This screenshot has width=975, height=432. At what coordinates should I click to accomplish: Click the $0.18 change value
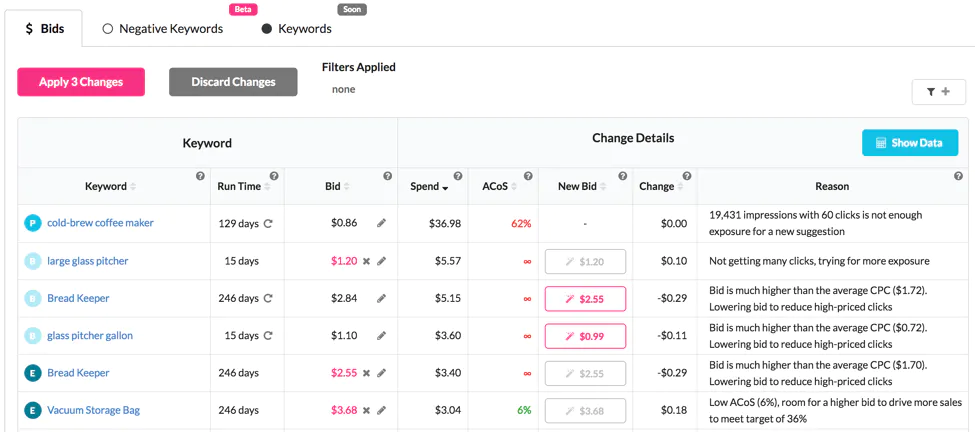674,410
